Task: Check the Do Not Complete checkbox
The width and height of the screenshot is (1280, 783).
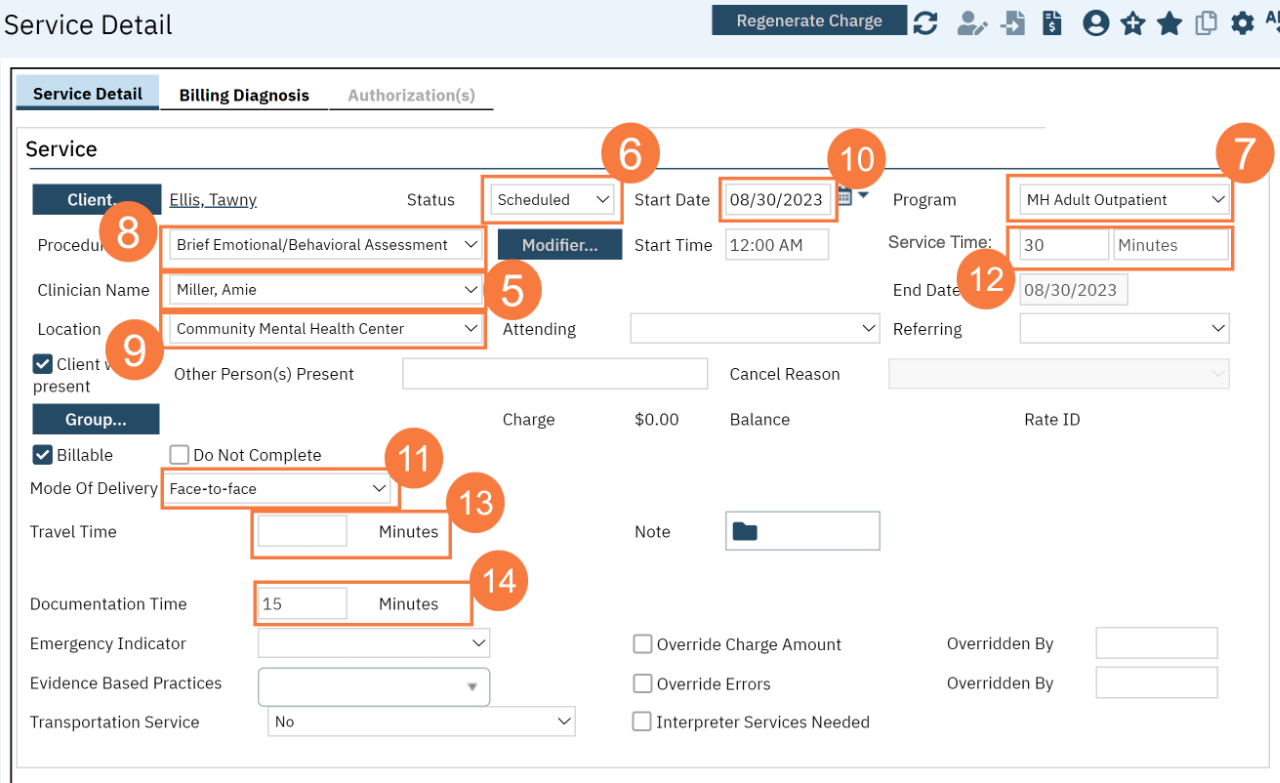Action: (x=179, y=455)
